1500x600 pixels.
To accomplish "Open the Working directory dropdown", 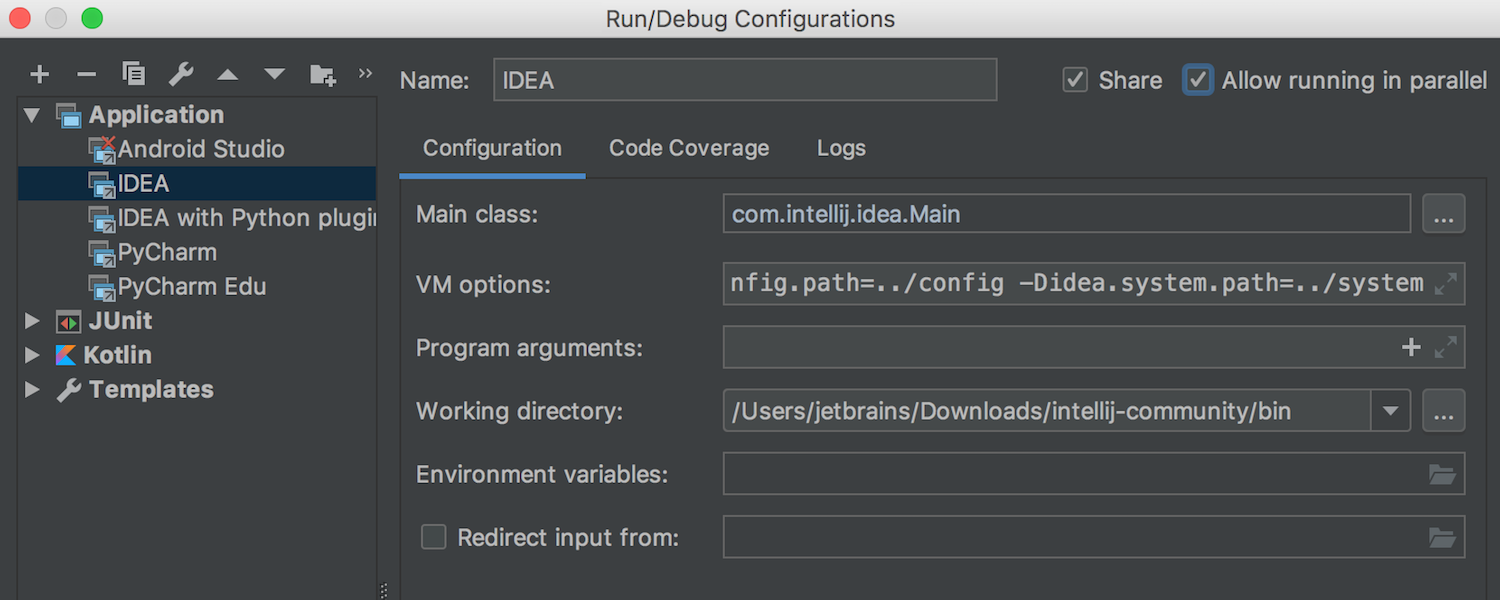I will pos(1390,411).
